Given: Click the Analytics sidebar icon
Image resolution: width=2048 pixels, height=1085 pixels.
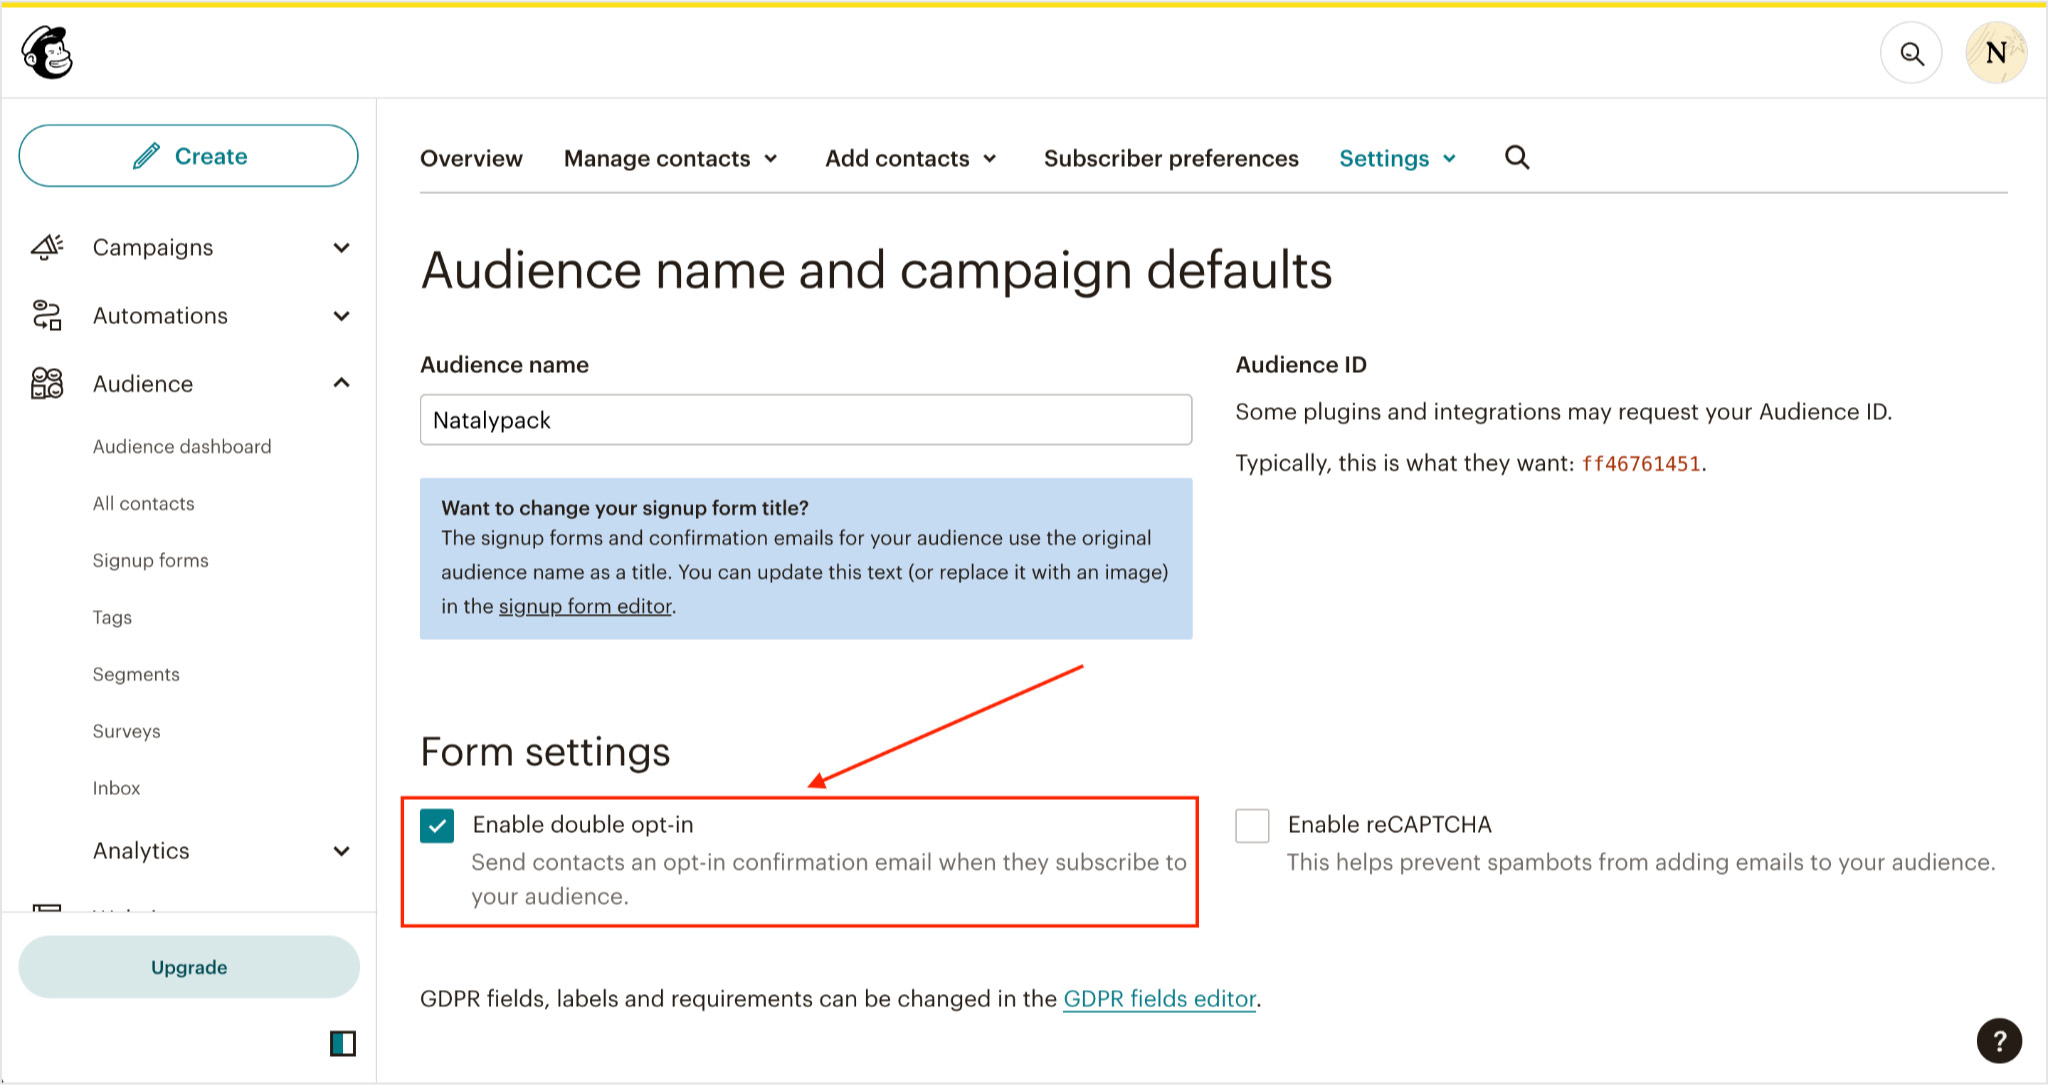Looking at the screenshot, I should tap(45, 849).
